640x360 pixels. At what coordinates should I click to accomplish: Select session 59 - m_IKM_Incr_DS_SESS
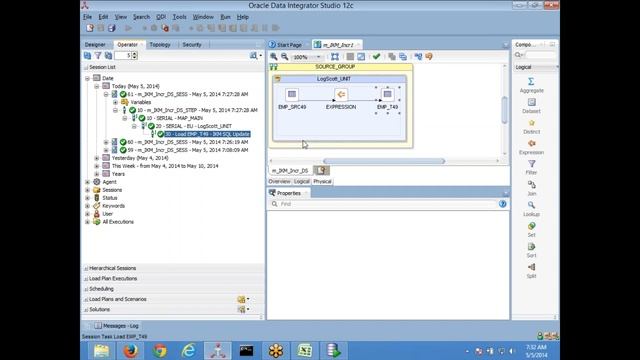pyautogui.click(x=188, y=150)
